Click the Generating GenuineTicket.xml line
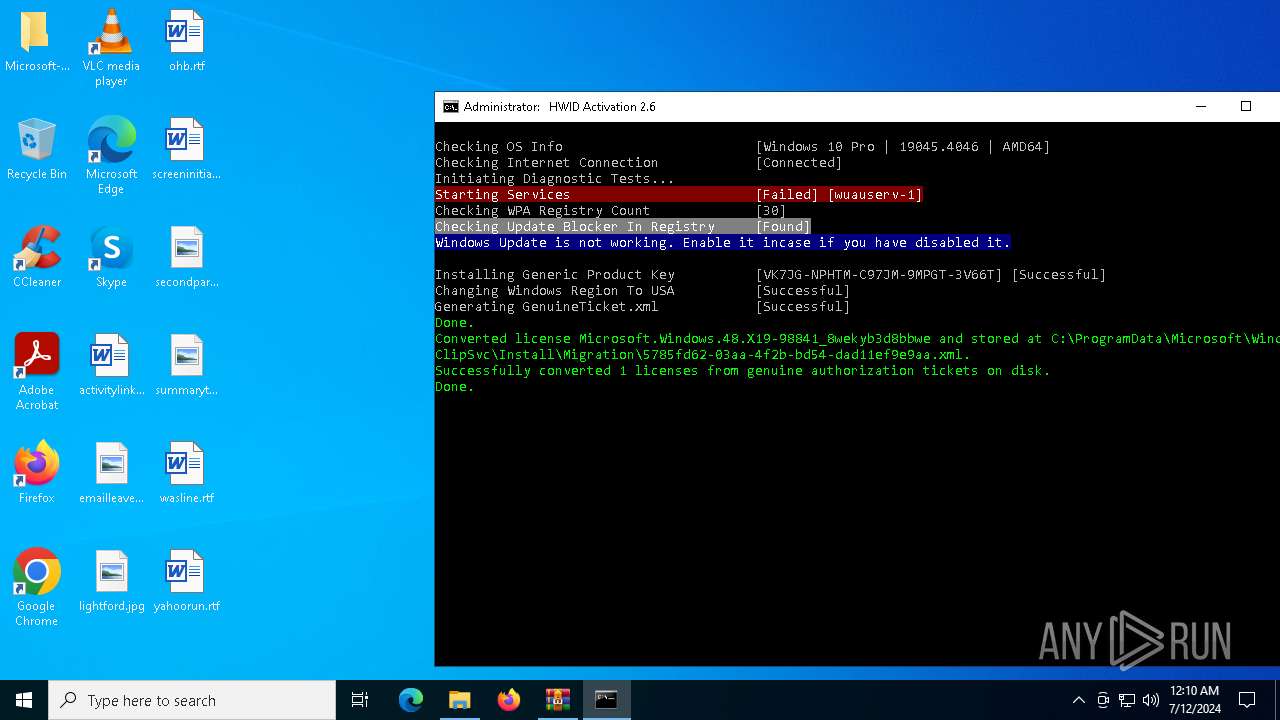The height and width of the screenshot is (720, 1280). (x=642, y=307)
